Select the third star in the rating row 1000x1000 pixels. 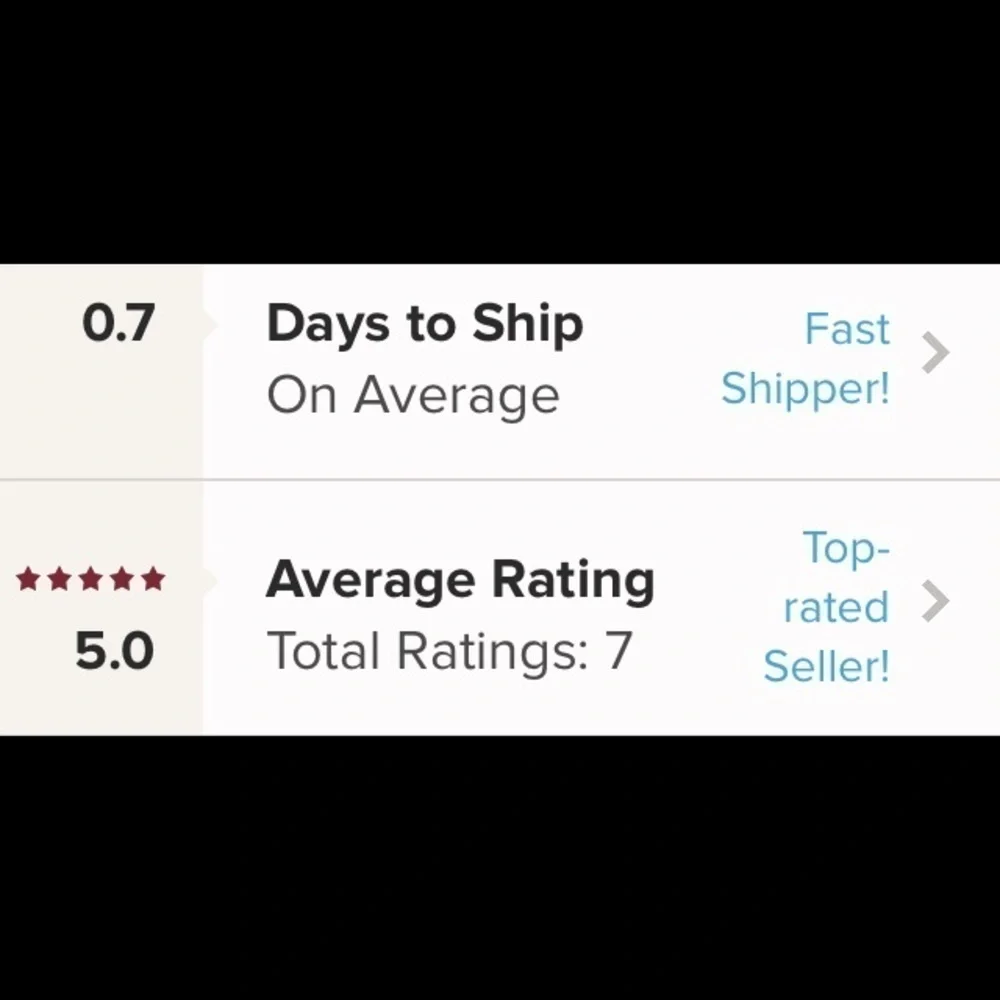pyautogui.click(x=90, y=580)
